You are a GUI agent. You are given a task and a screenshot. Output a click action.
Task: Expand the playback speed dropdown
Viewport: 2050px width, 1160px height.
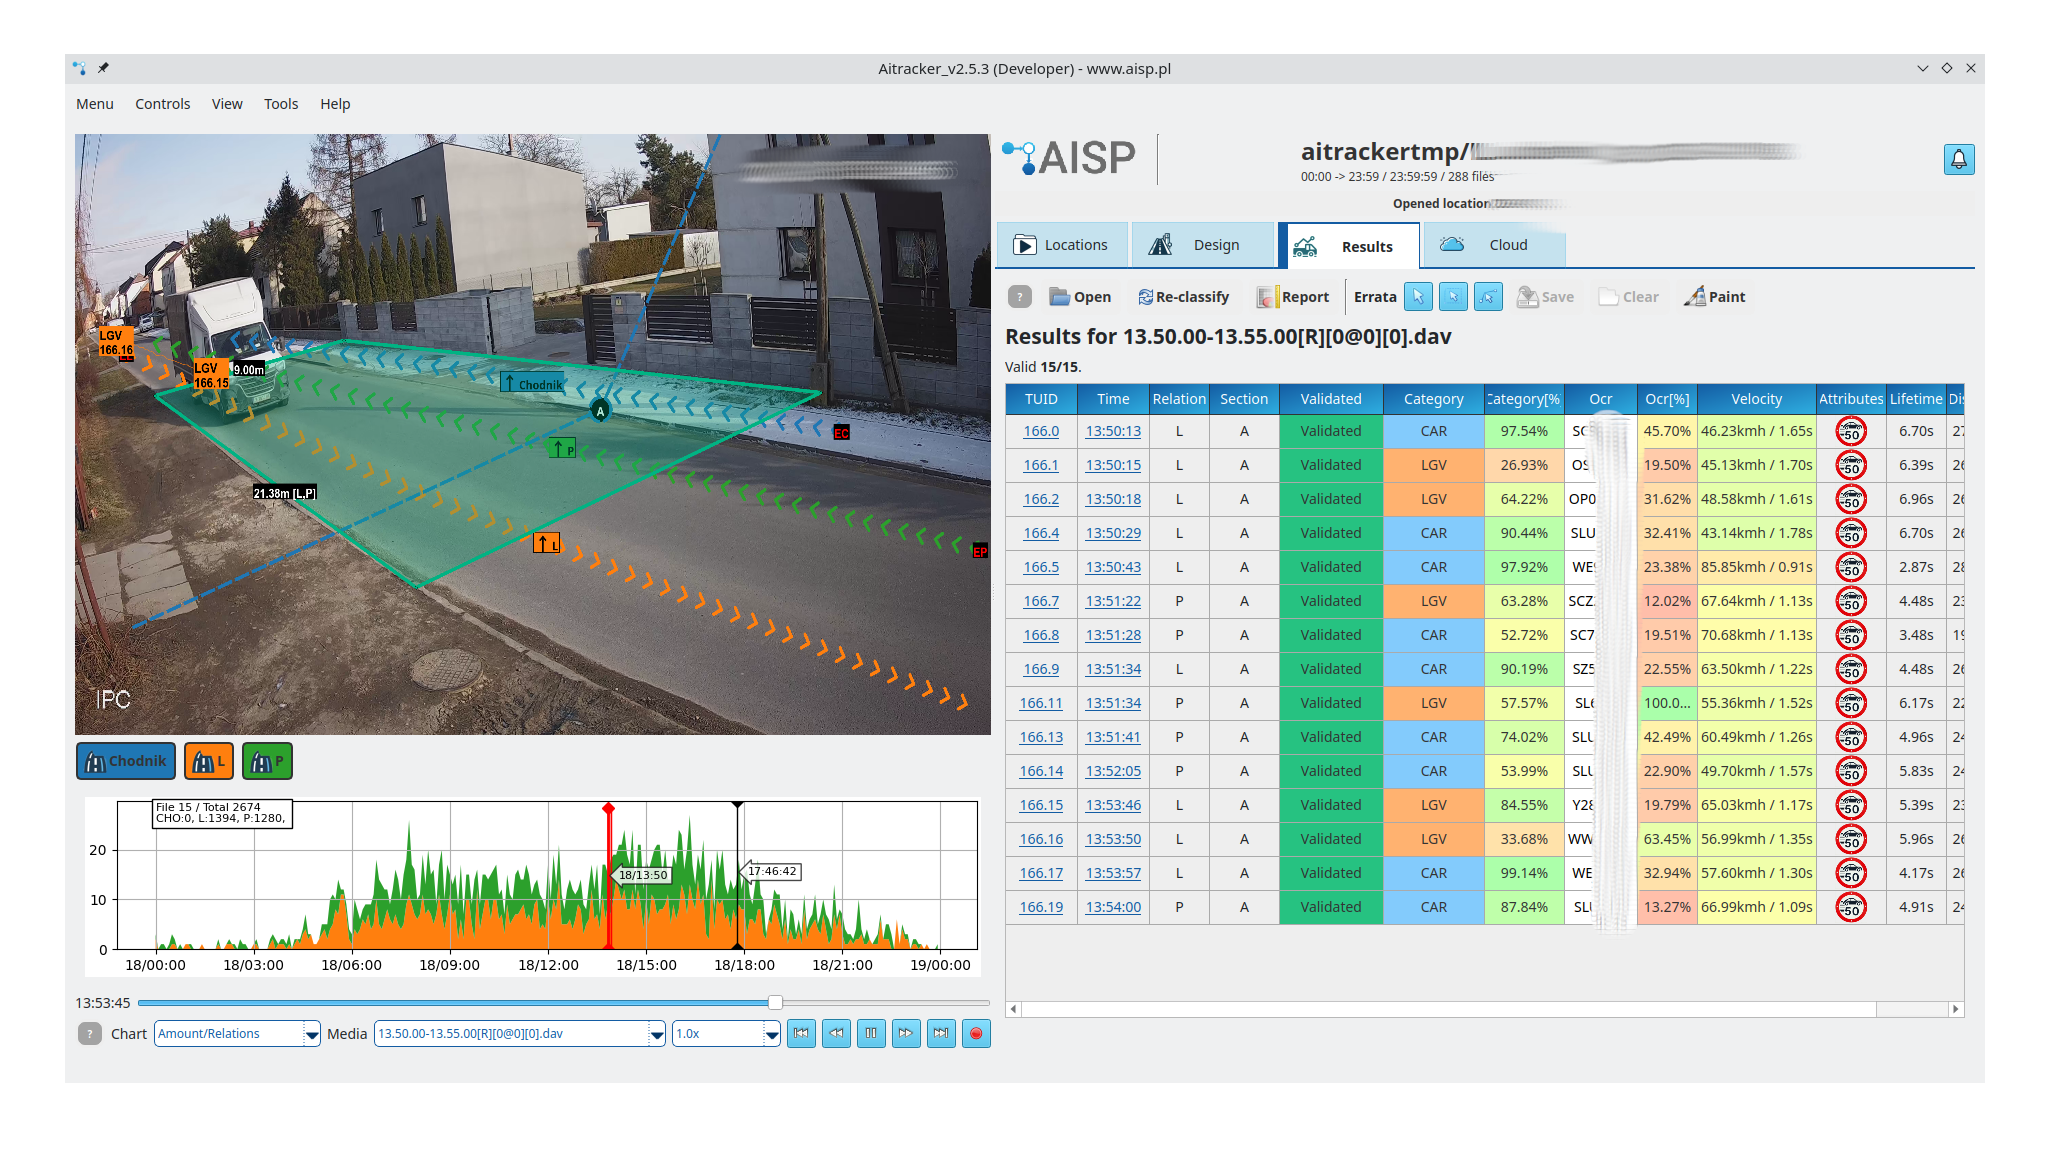coord(771,1034)
